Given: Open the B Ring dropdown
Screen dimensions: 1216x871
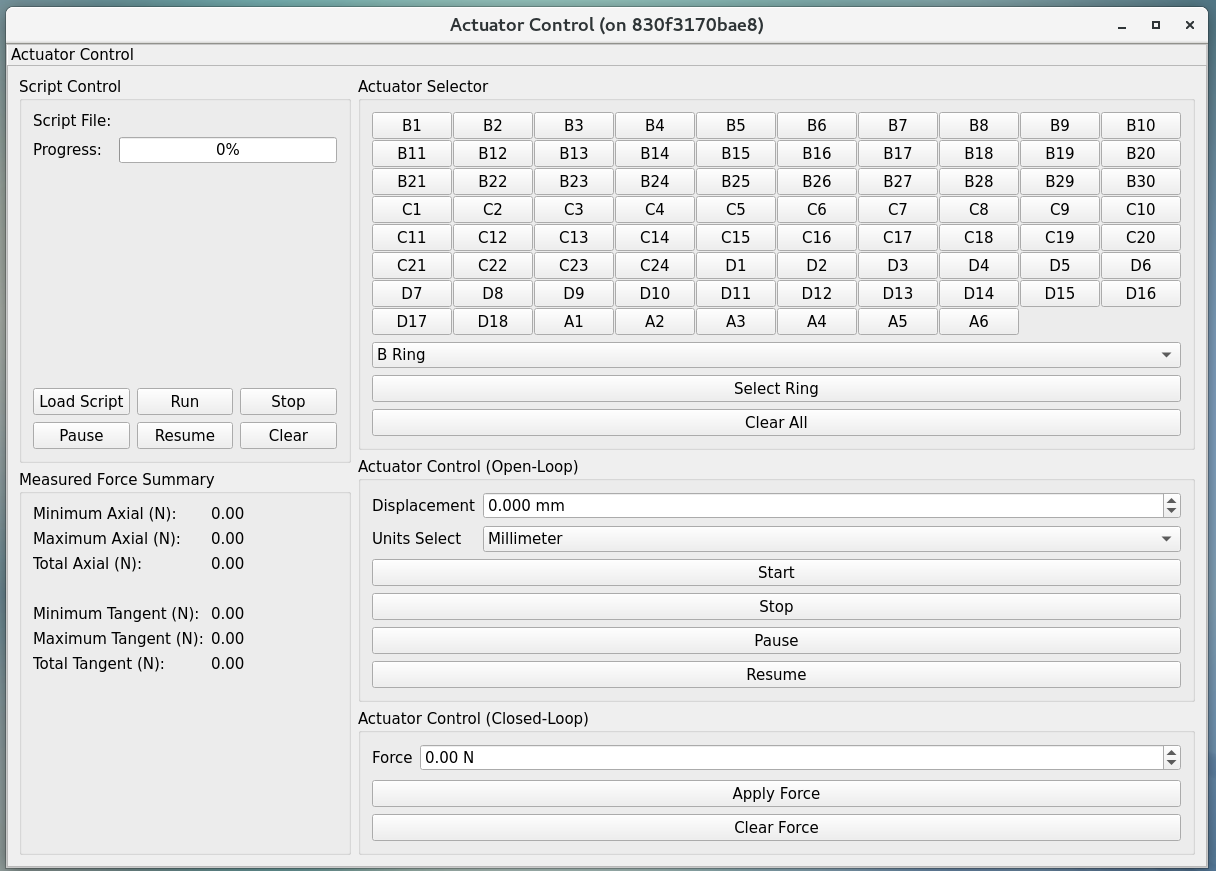Looking at the screenshot, I should coord(775,355).
